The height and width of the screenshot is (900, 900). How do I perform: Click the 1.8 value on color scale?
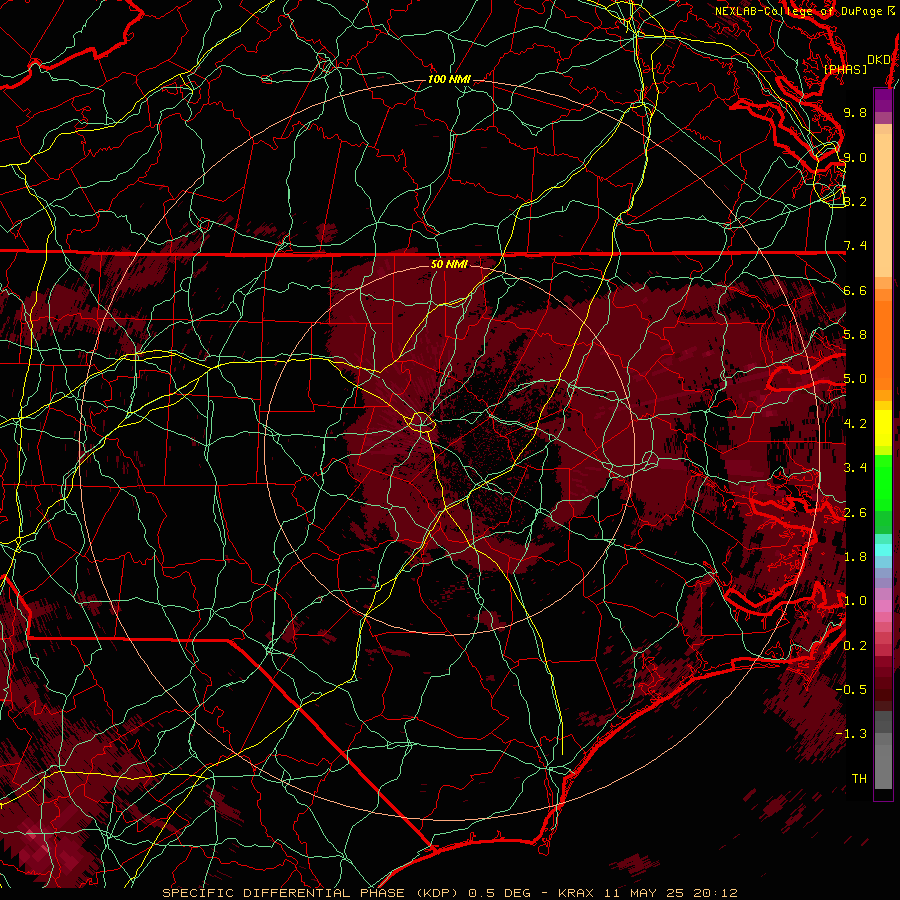pos(855,557)
